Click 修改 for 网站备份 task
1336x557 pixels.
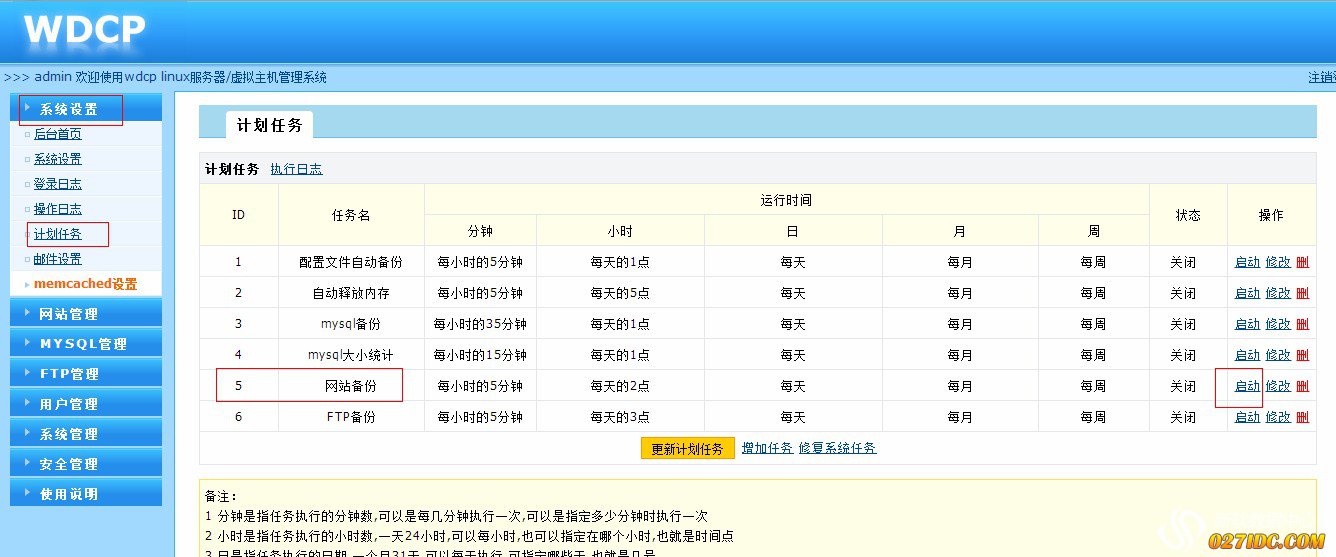(x=1278, y=386)
